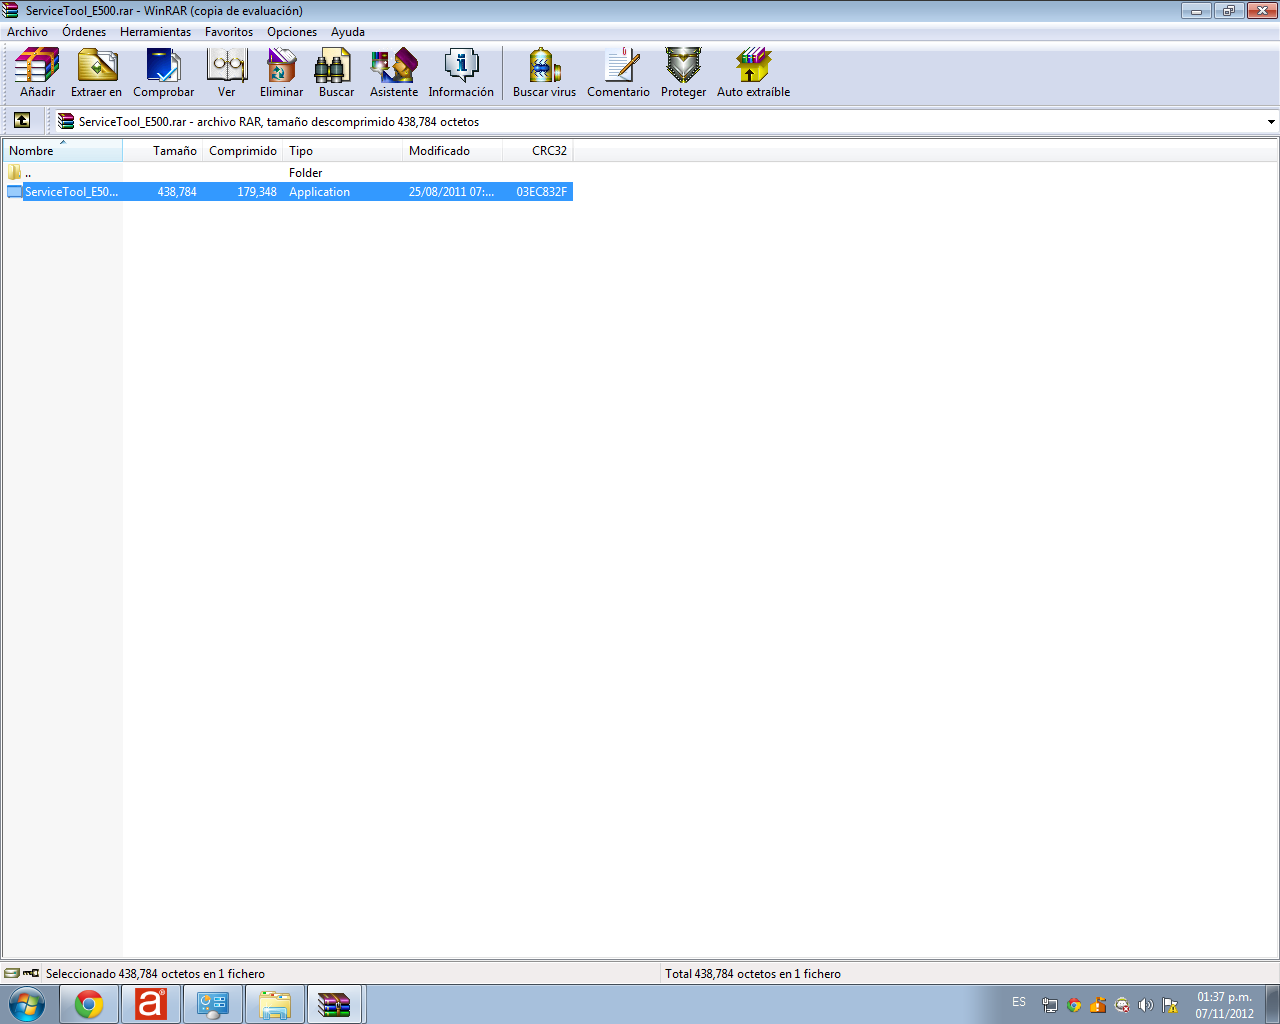Viewport: 1280px width, 1024px height.
Task: Sort by the Modificado column
Action: point(453,151)
